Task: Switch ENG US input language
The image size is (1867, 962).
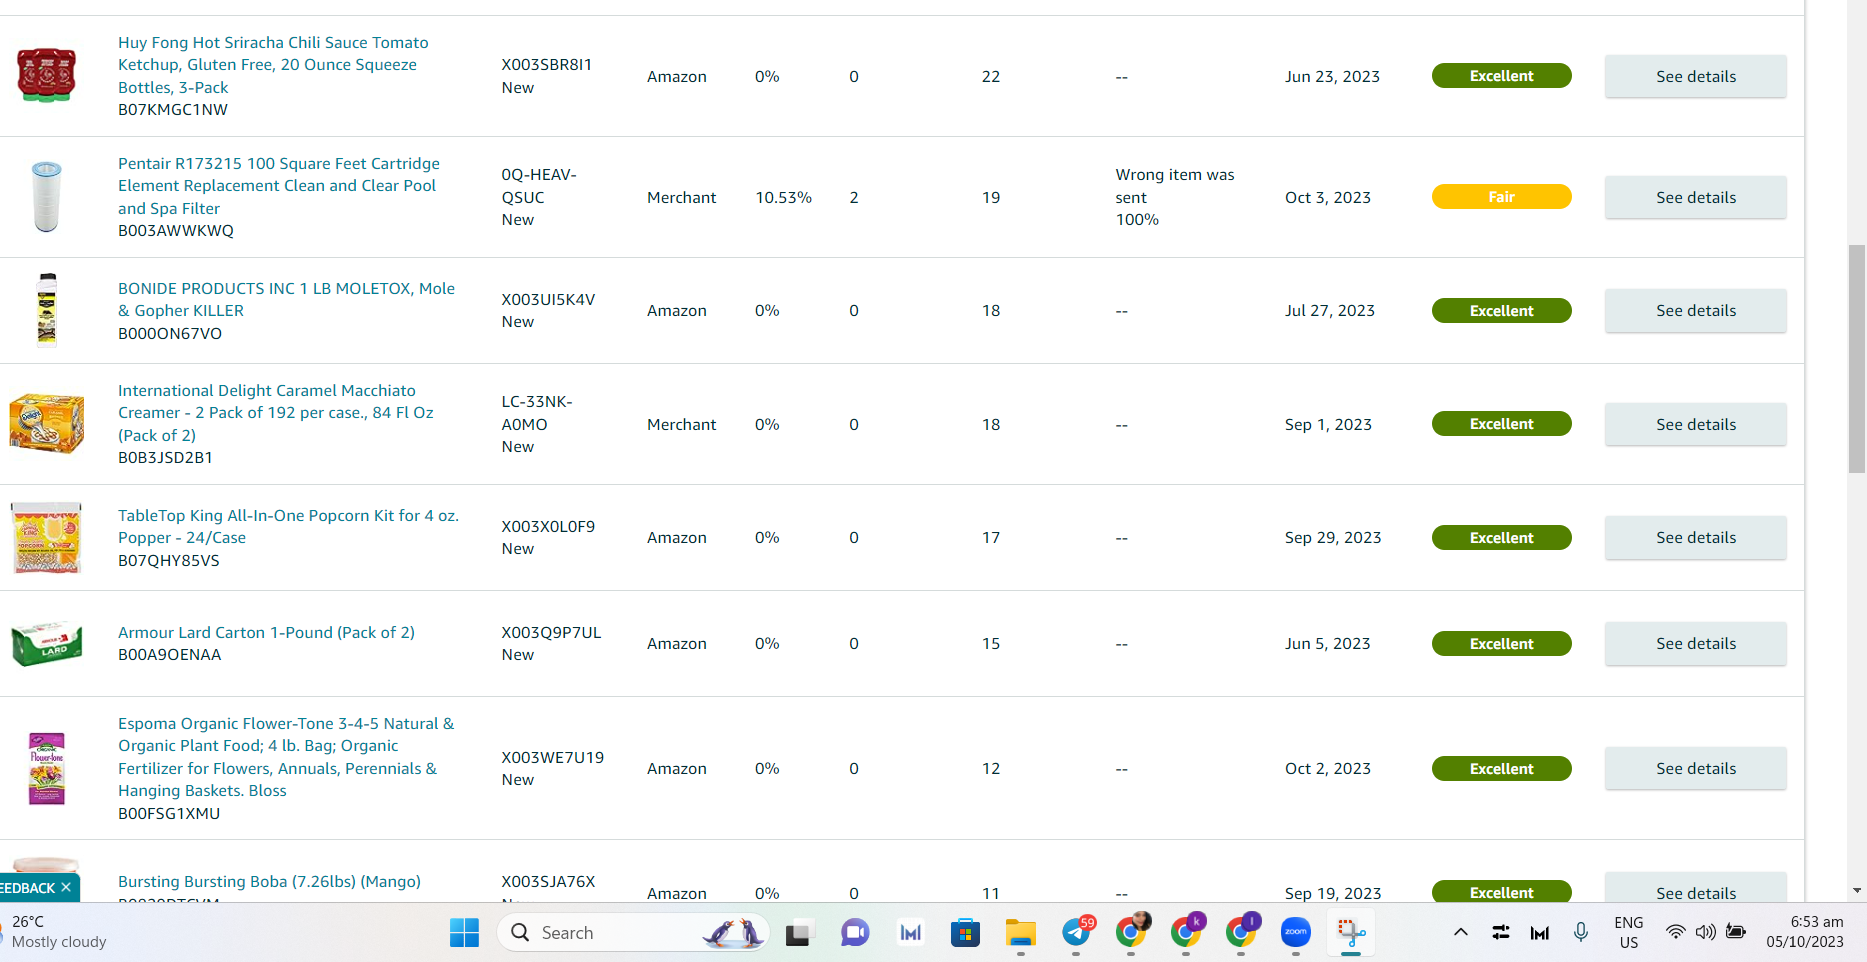Action: [x=1629, y=932]
